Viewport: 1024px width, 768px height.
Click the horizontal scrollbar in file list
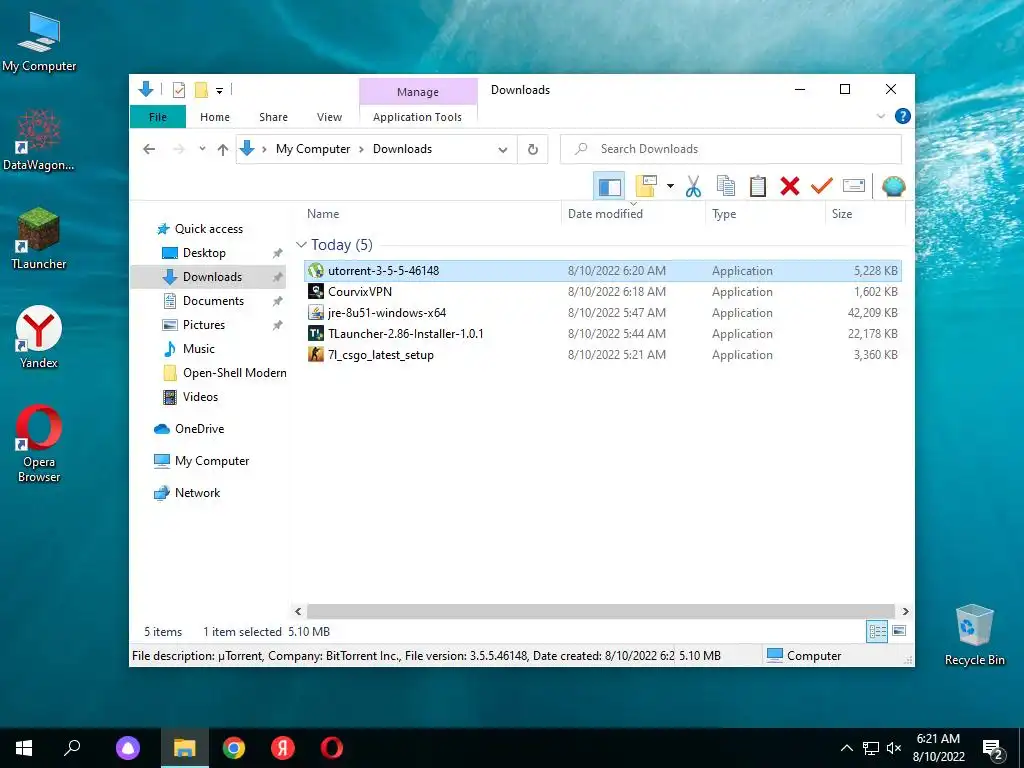pos(600,611)
